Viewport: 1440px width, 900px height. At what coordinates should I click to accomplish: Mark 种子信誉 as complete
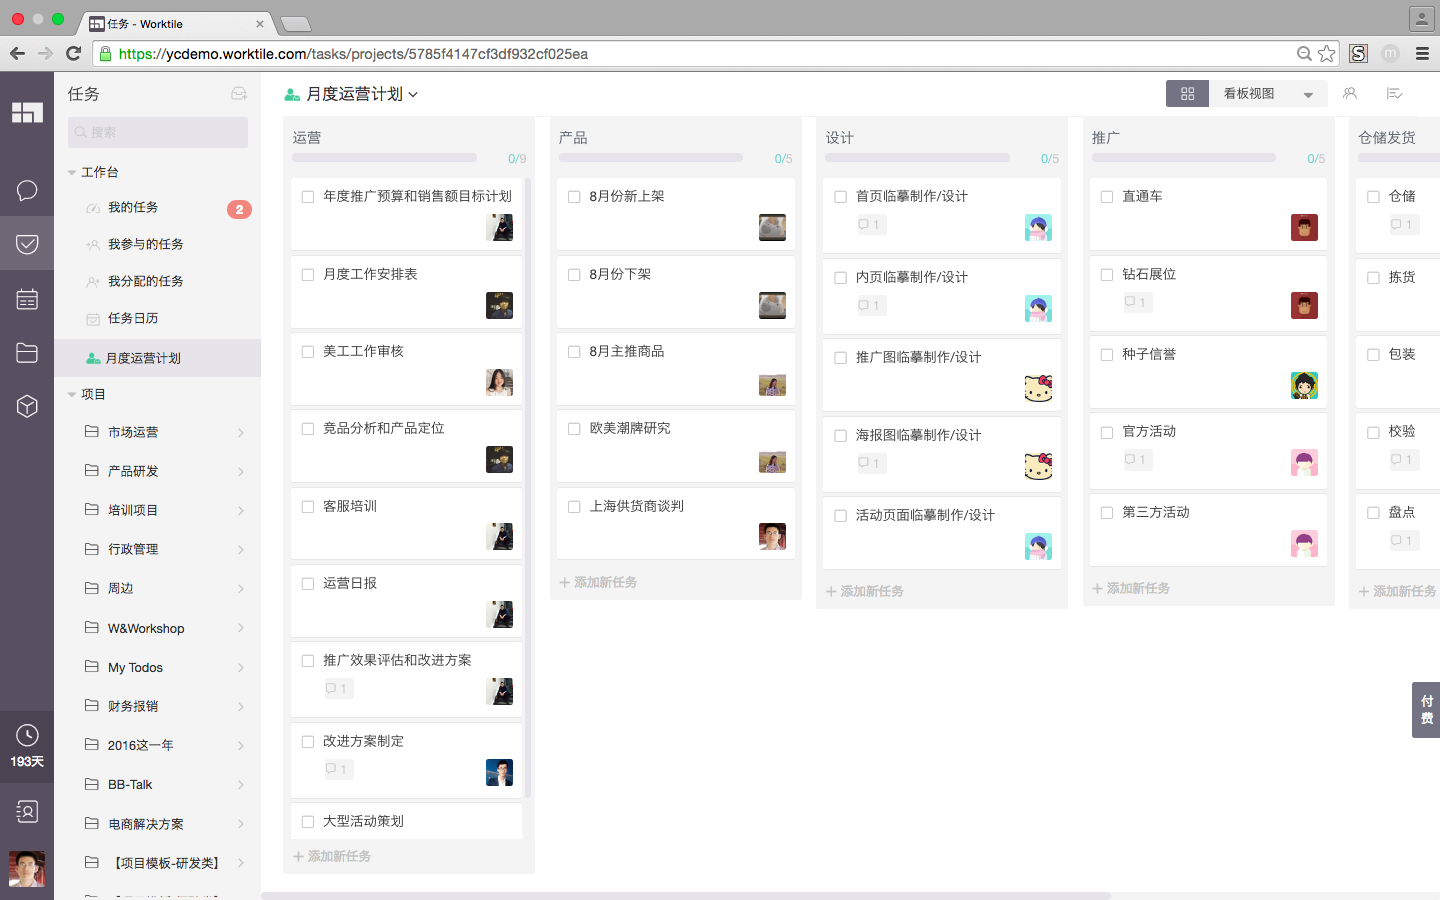1107,355
